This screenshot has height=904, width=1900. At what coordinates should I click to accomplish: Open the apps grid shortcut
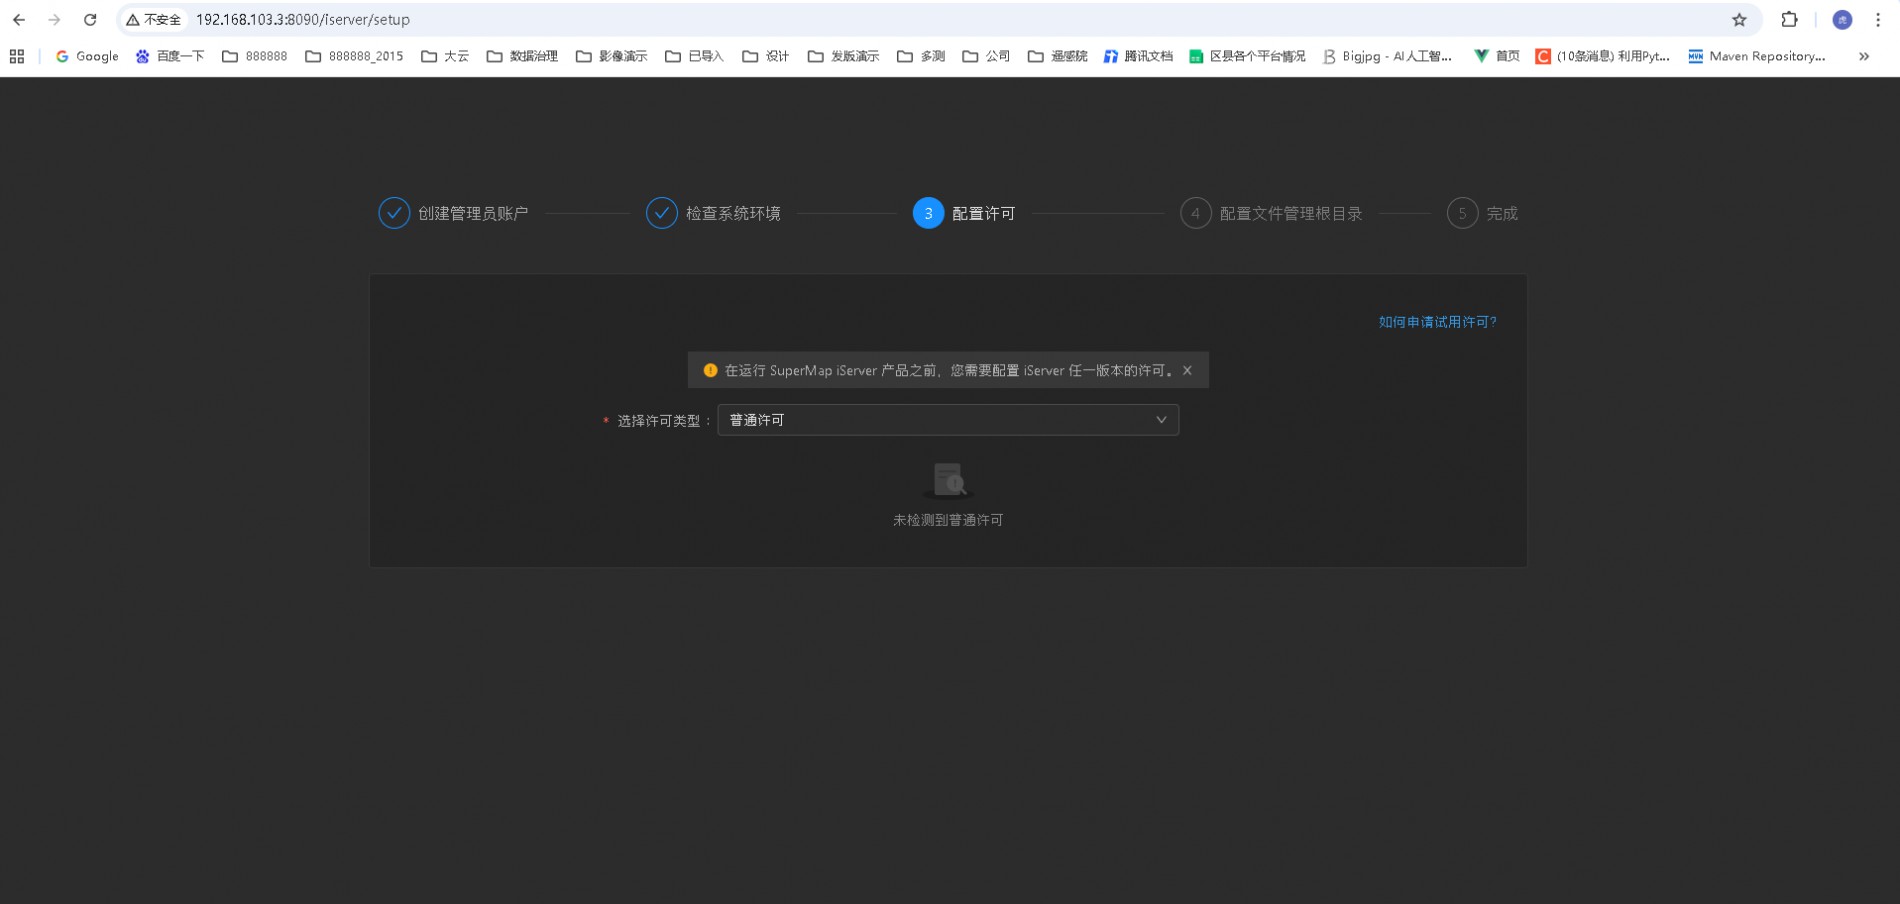pos(17,57)
